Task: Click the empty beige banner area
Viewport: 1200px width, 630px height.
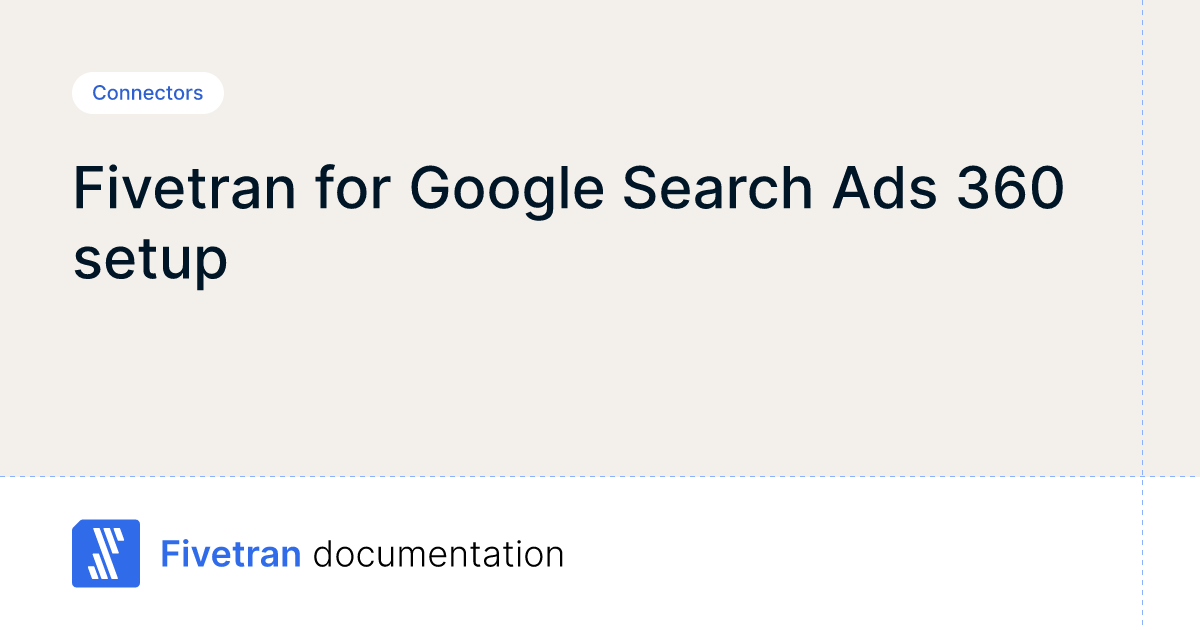Action: tap(600, 380)
